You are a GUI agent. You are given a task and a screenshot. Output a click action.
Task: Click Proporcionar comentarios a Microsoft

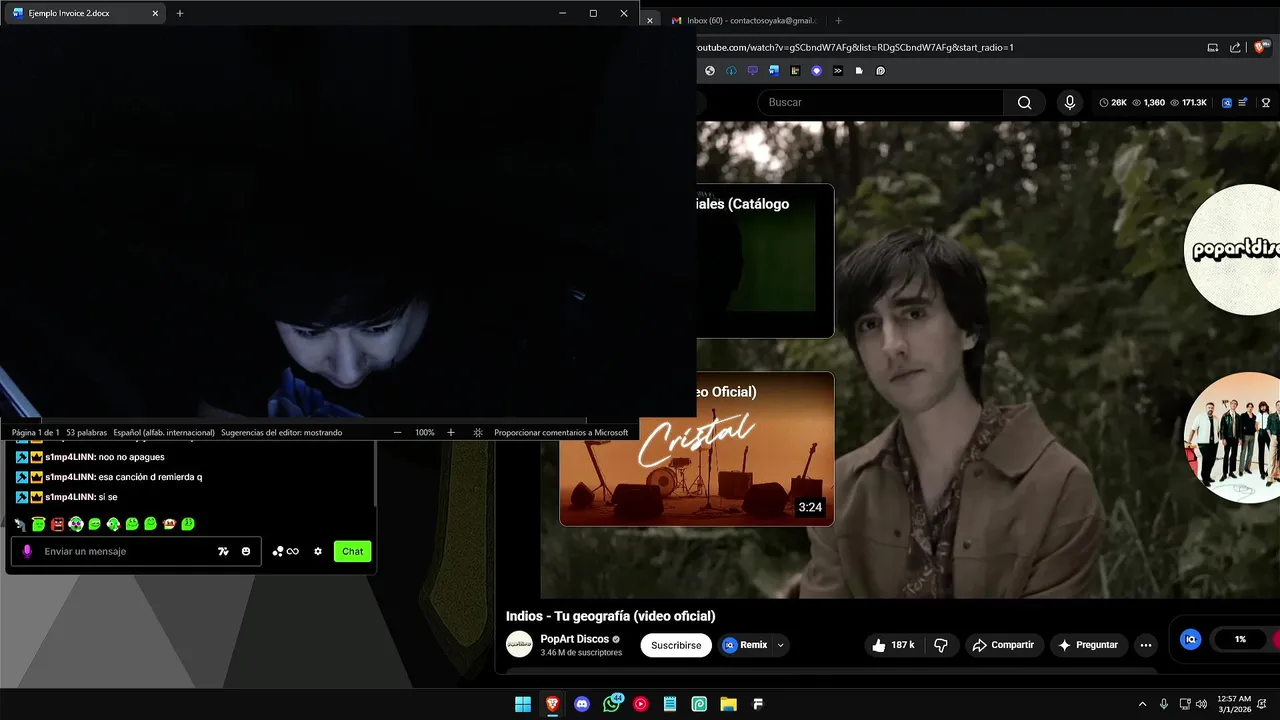pos(561,433)
